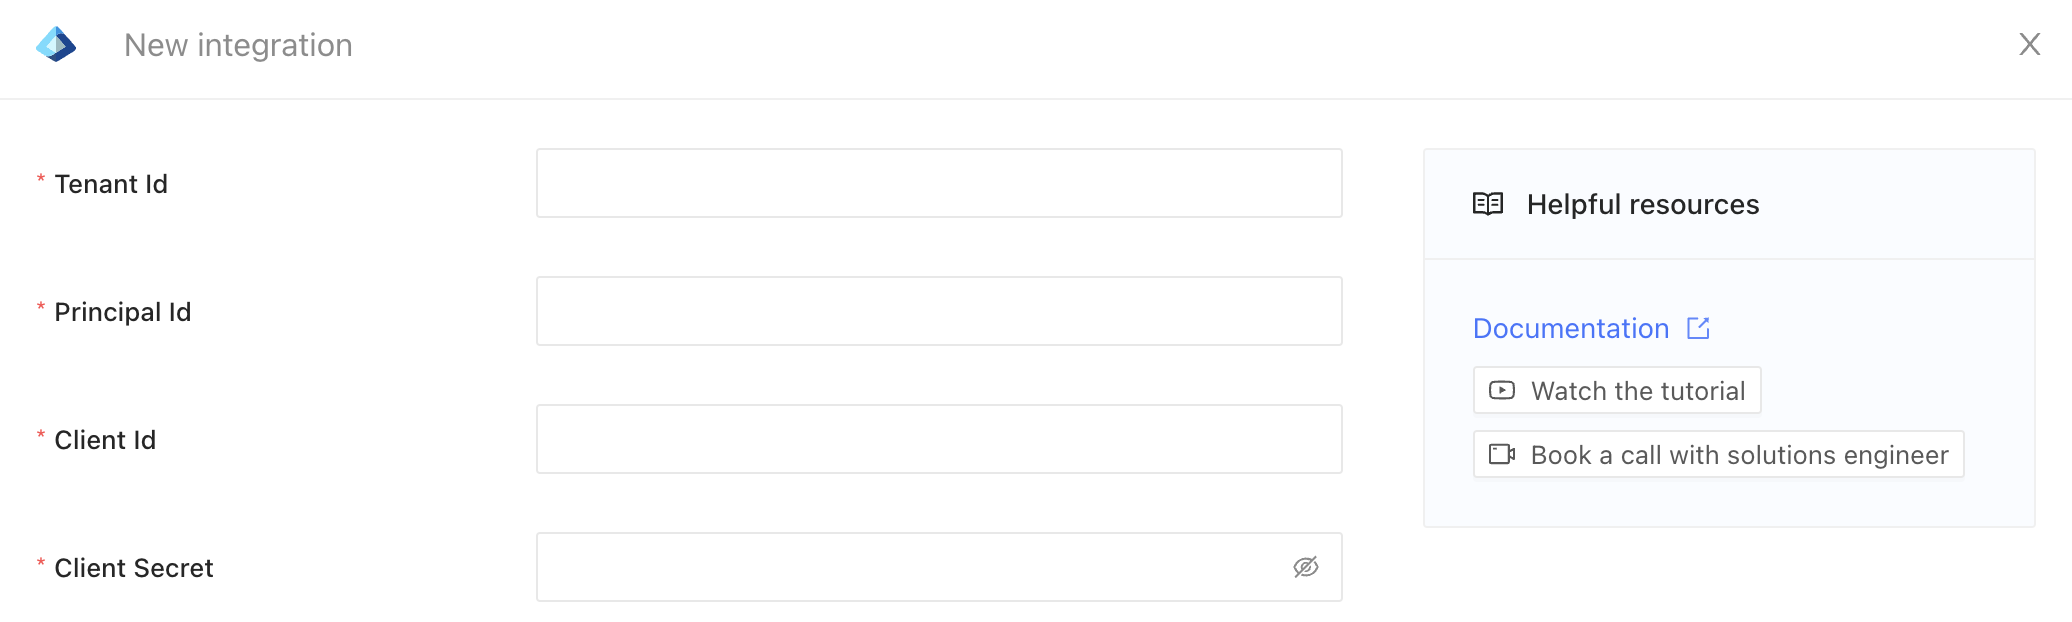Focus the Tenant Id input field
Viewport: 2072px width, 622px height.
pyautogui.click(x=939, y=183)
